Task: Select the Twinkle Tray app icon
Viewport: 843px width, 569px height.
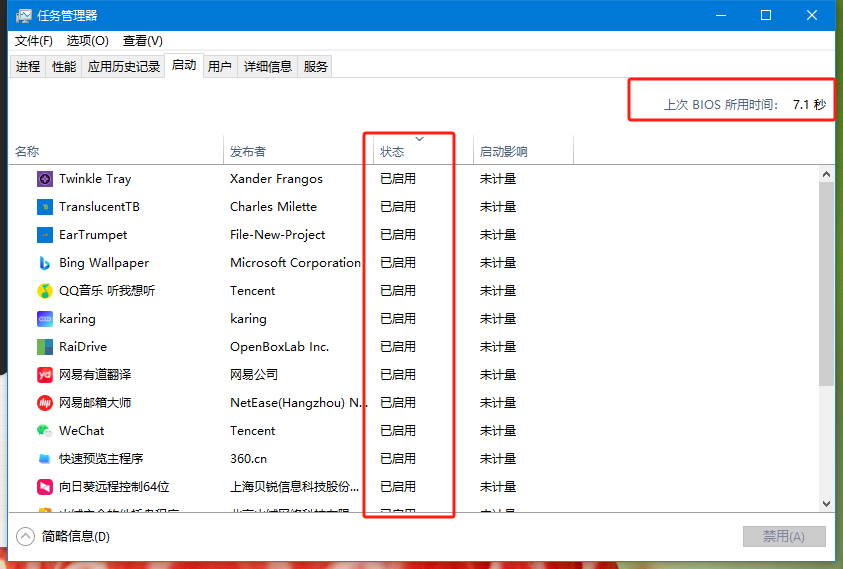Action: pos(45,179)
